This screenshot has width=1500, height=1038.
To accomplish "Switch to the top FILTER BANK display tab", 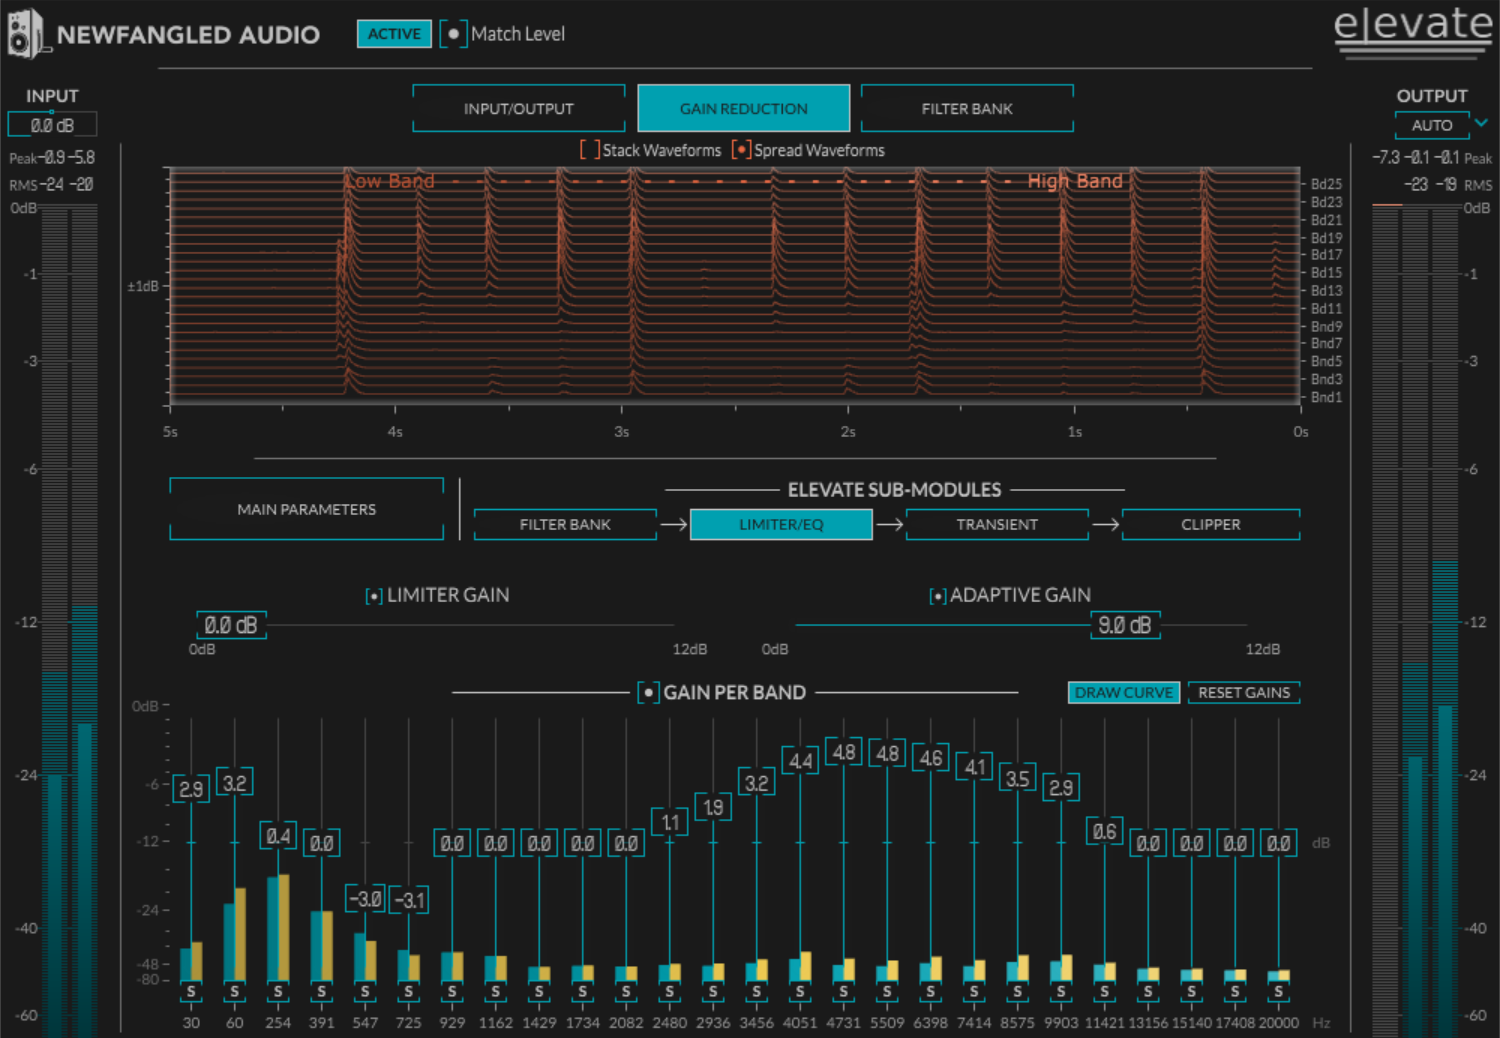I will [x=967, y=108].
